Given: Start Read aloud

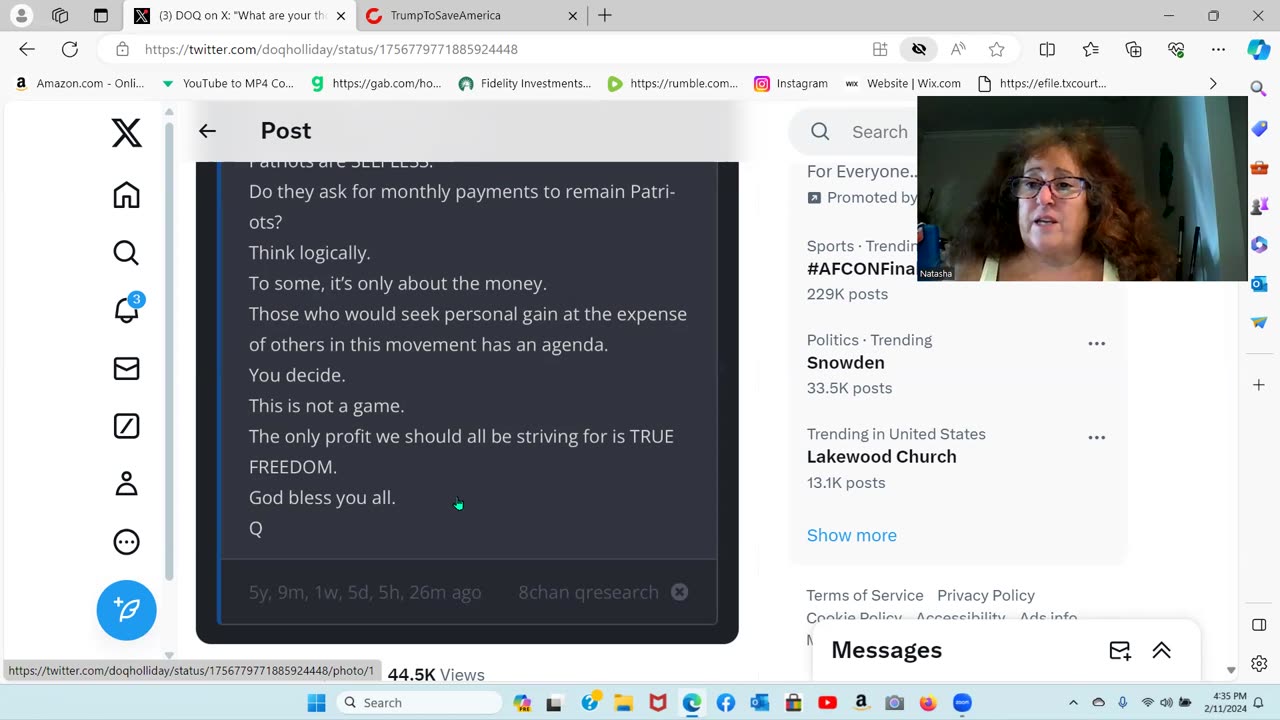Looking at the screenshot, I should pyautogui.click(x=958, y=49).
